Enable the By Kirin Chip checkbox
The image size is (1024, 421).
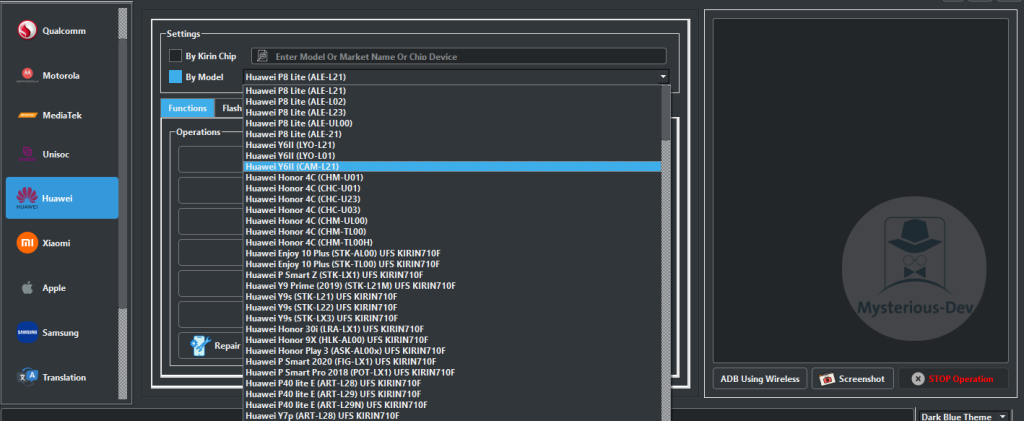[x=175, y=56]
